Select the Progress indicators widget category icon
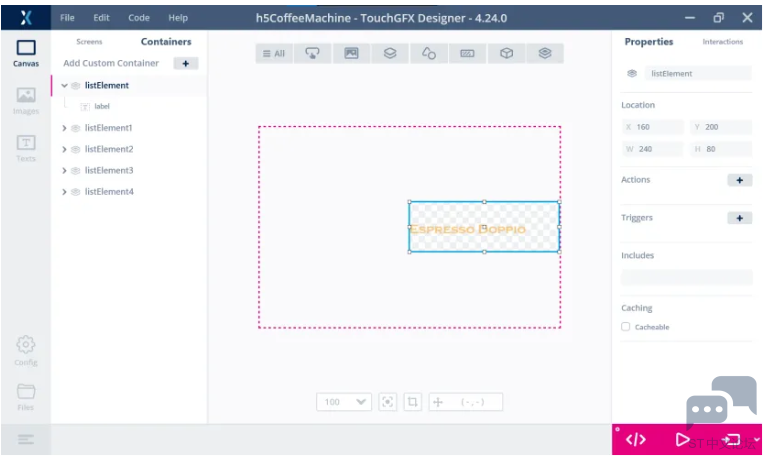This screenshot has width=765, height=459. coord(467,54)
